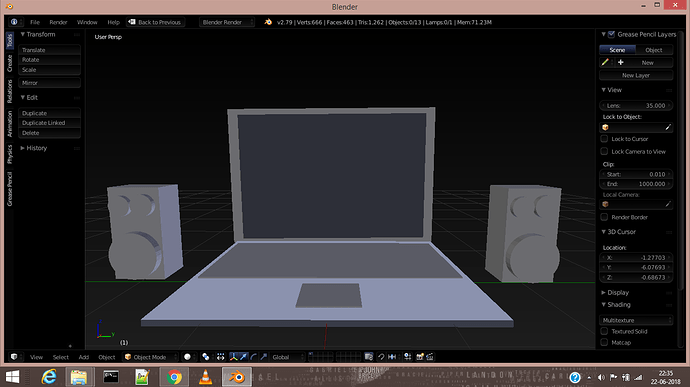
Task: Click the OpenGL render image icon
Action: click(x=420, y=357)
